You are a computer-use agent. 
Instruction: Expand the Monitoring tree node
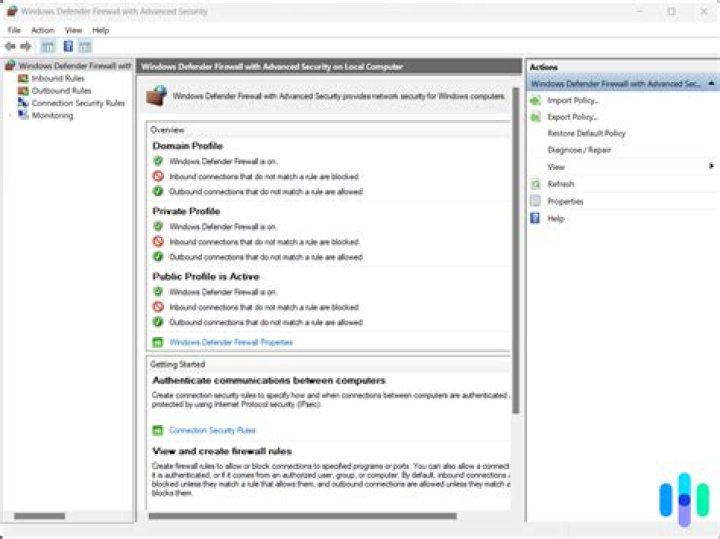tap(10, 115)
